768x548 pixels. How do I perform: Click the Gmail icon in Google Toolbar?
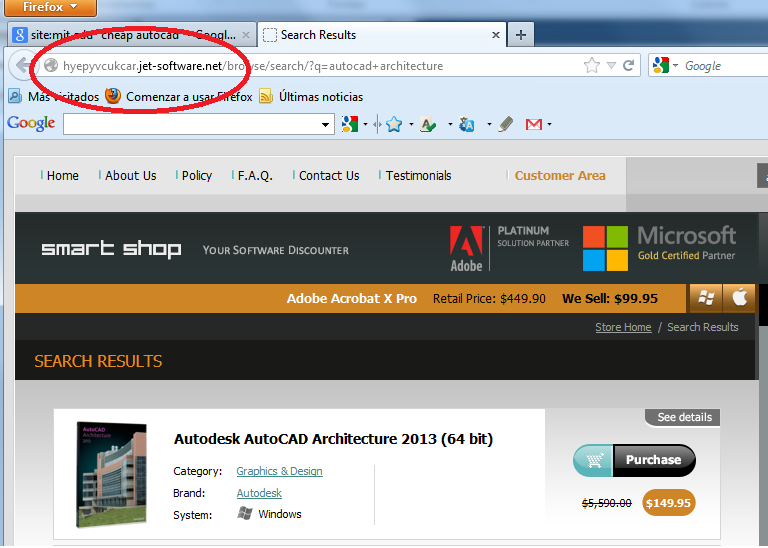pyautogui.click(x=533, y=124)
